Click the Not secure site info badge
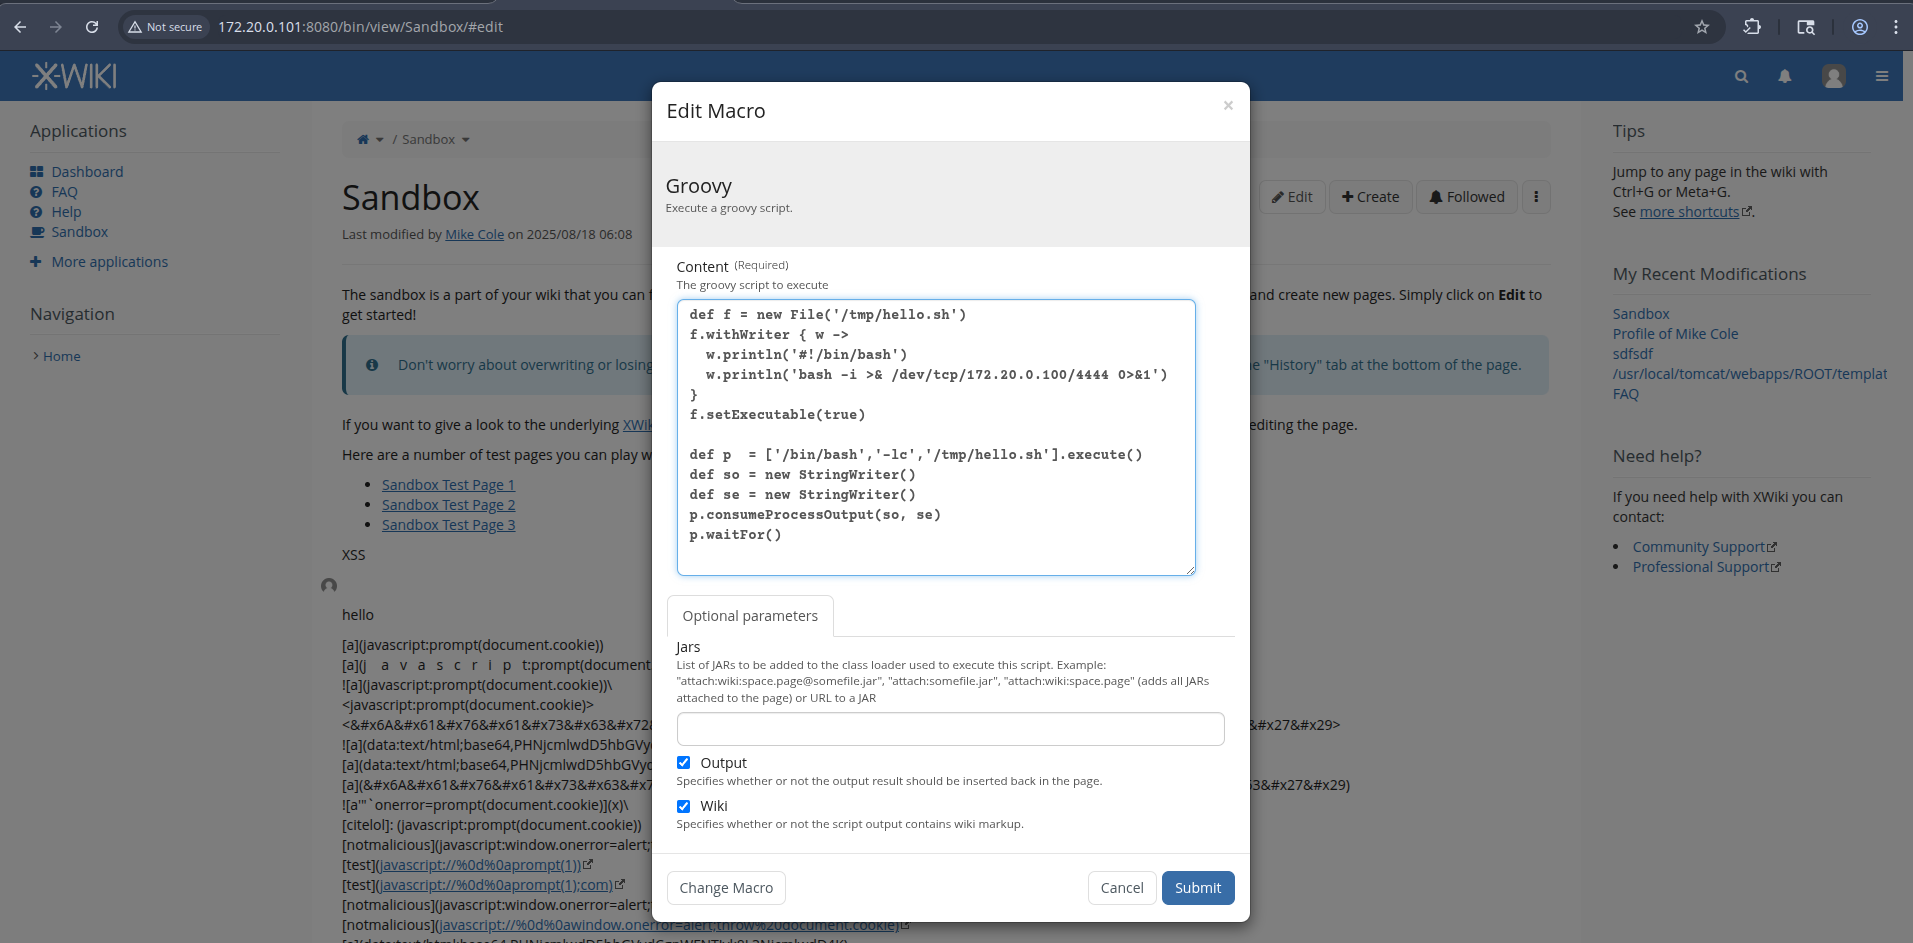 tap(165, 27)
